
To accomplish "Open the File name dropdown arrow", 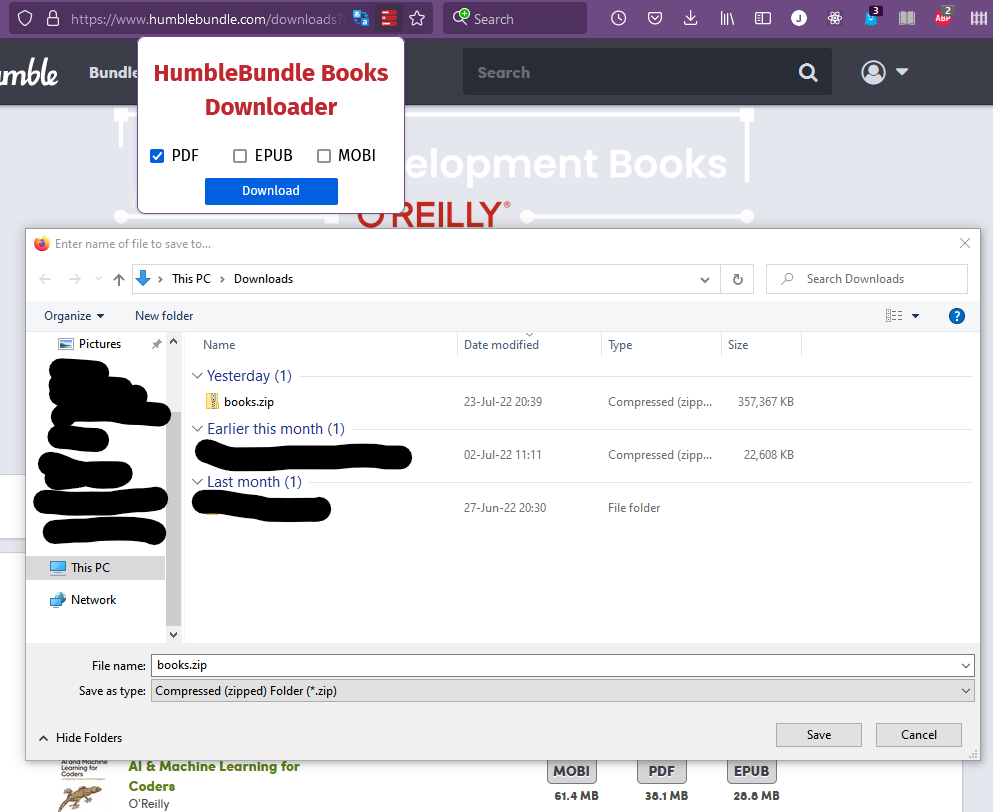I will 966,666.
